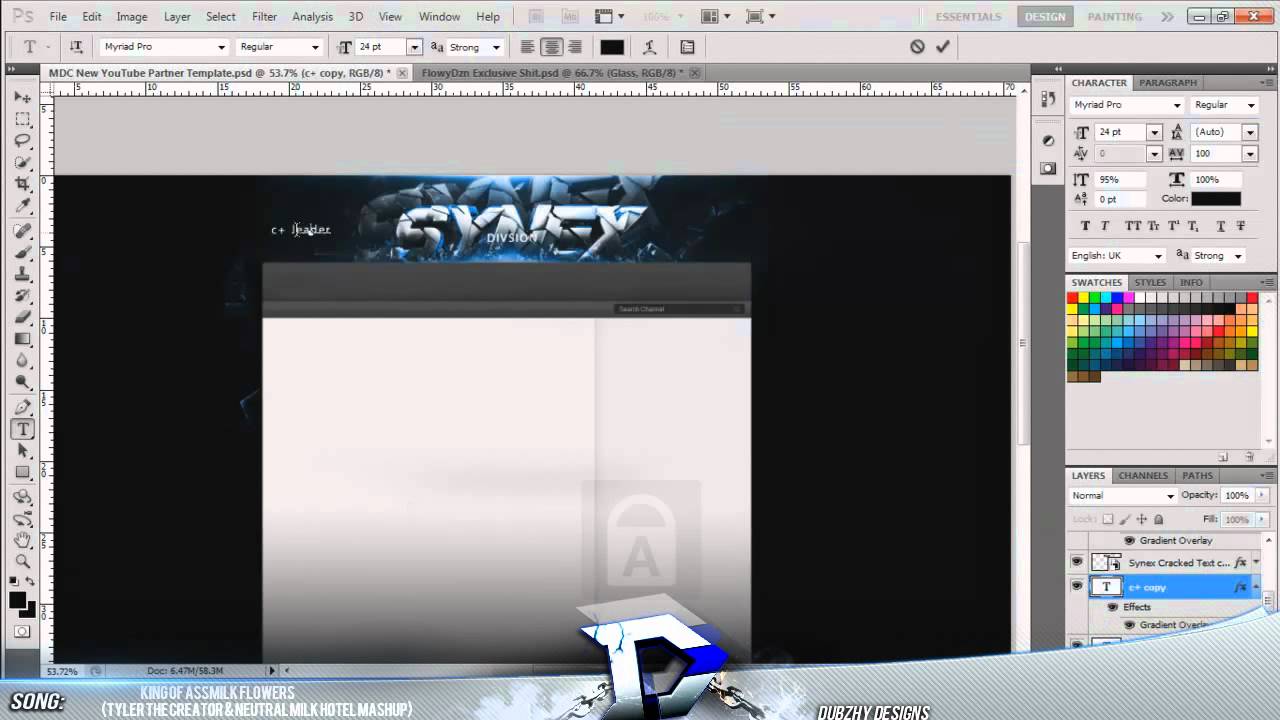Screen dimensions: 1280x720
Task: Toggle Character and Paragraph panels button
Action: click(x=687, y=47)
